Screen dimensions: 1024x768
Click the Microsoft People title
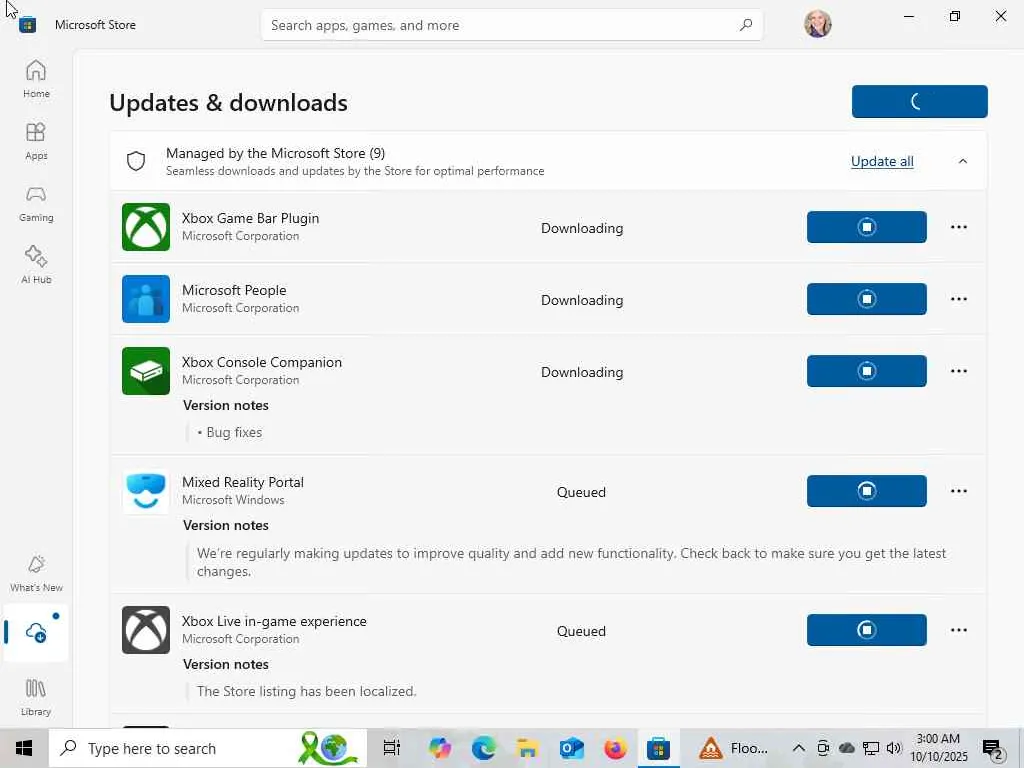click(234, 290)
